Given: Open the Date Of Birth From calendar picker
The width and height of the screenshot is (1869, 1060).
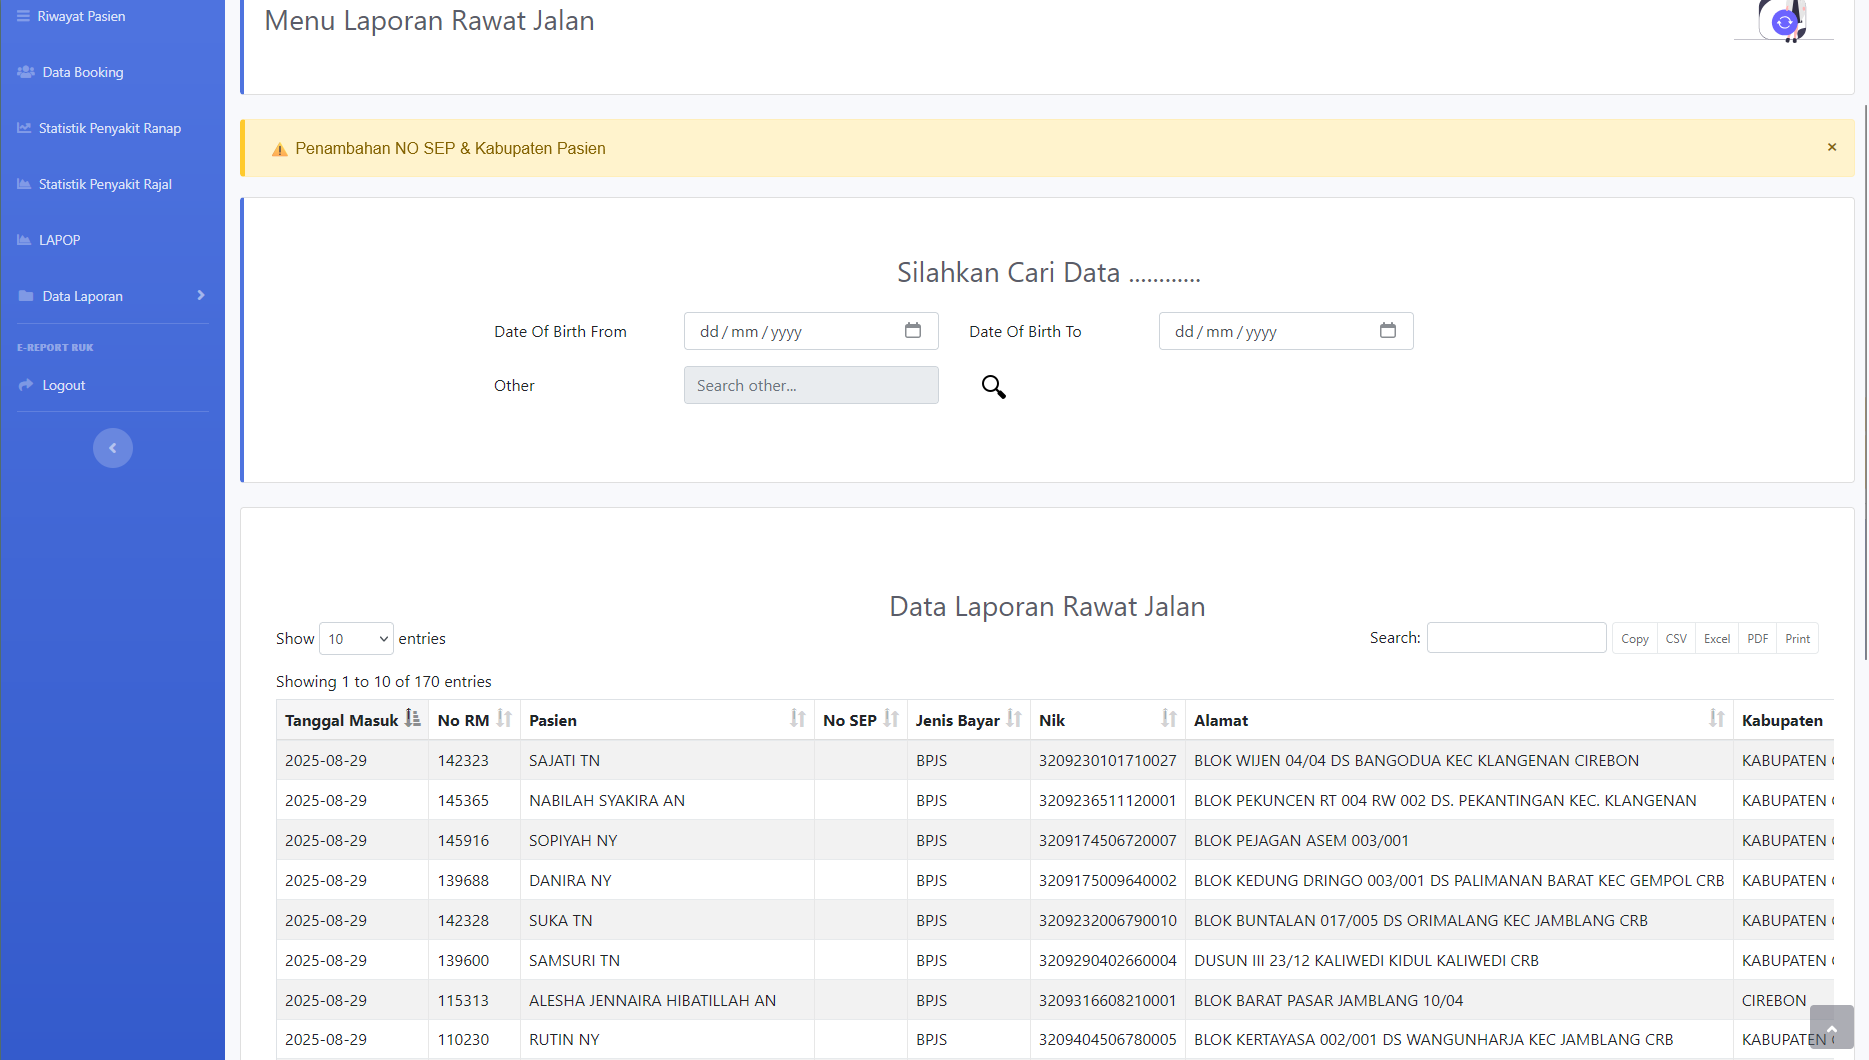Looking at the screenshot, I should tap(912, 331).
